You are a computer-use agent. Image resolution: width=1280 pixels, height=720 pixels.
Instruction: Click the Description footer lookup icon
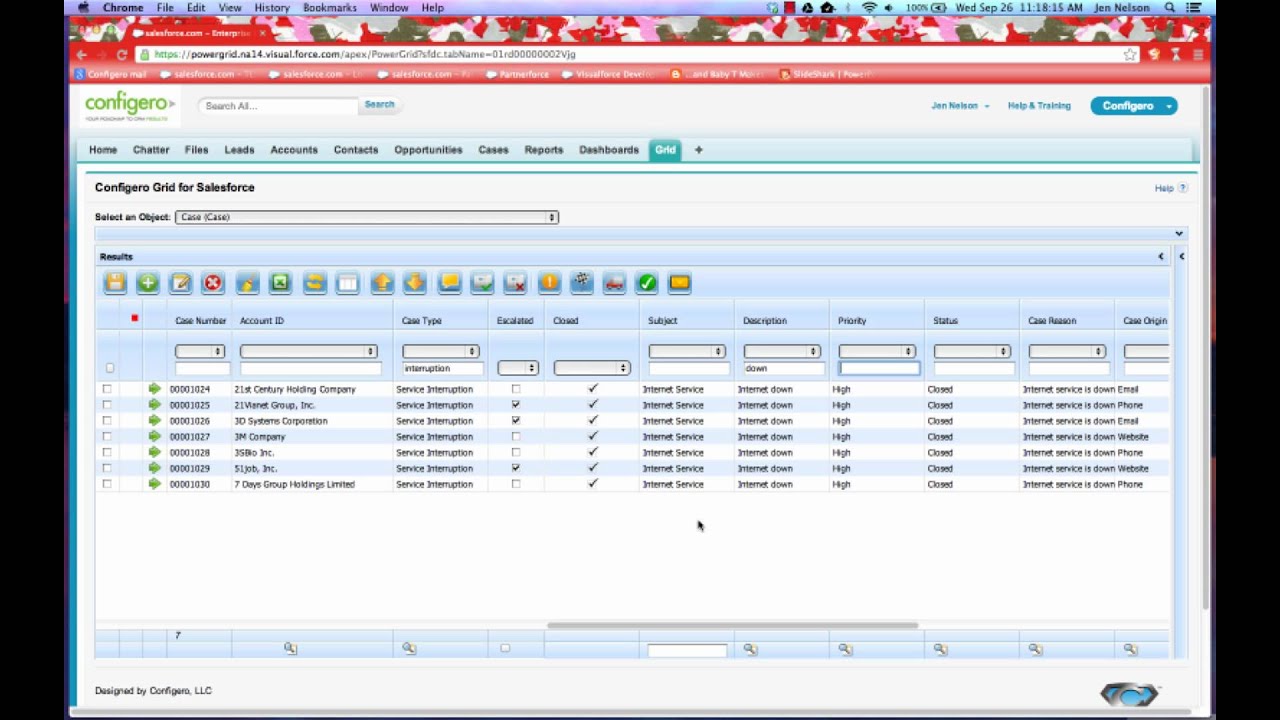coord(750,649)
